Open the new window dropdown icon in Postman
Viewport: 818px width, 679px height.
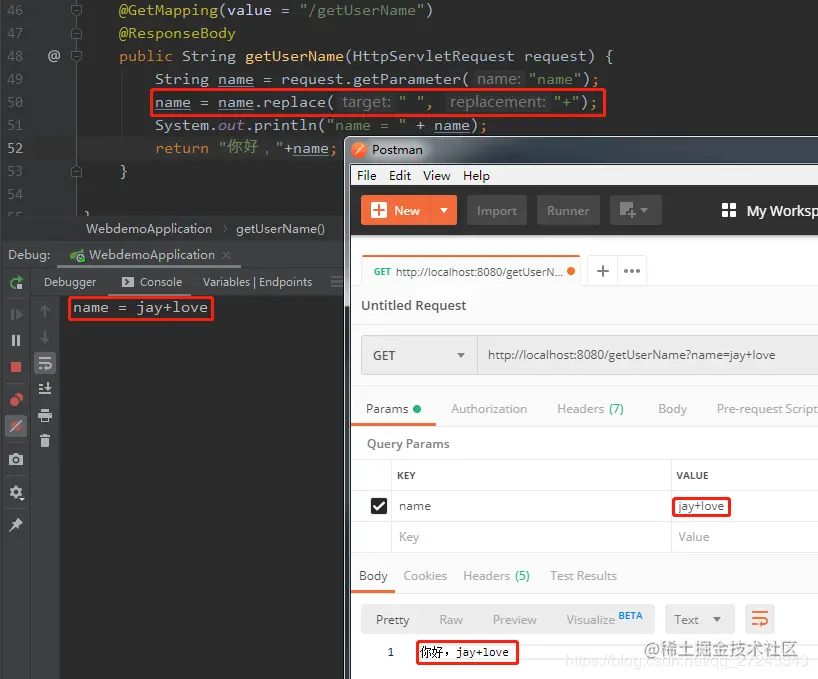click(635, 210)
